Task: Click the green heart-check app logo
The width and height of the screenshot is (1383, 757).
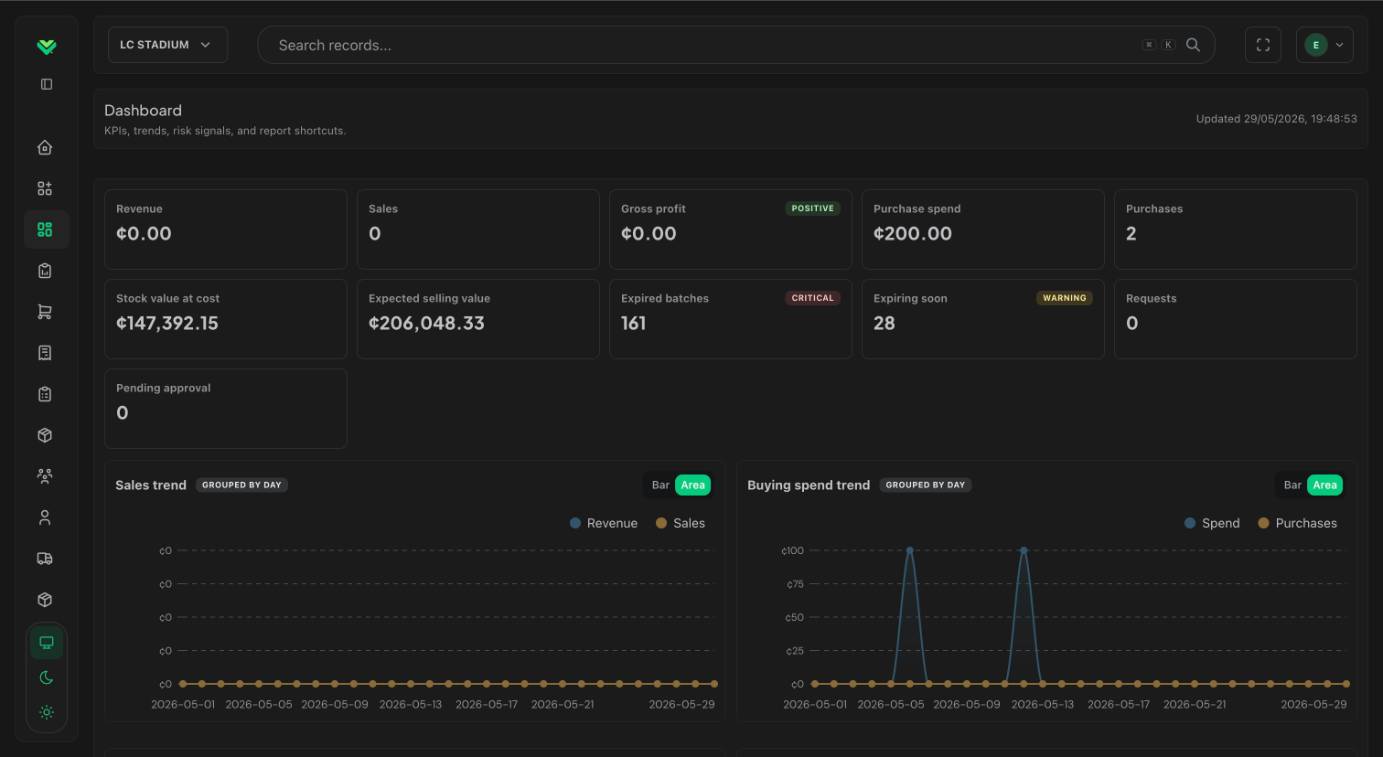Action: click(x=46, y=46)
